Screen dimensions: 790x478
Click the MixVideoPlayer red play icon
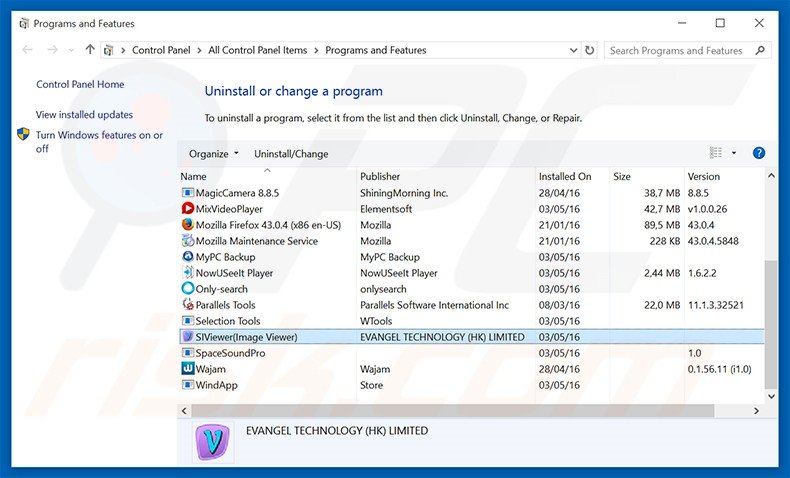point(187,209)
